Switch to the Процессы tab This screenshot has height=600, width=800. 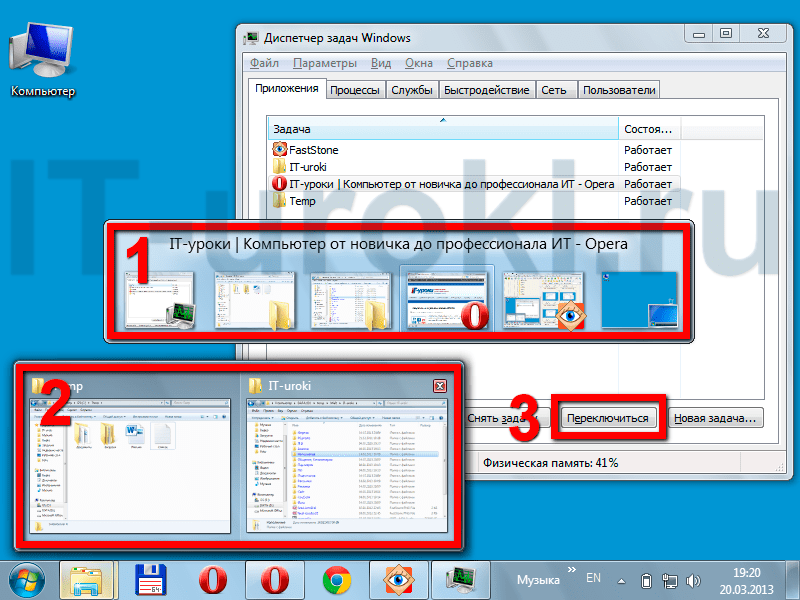click(x=355, y=90)
